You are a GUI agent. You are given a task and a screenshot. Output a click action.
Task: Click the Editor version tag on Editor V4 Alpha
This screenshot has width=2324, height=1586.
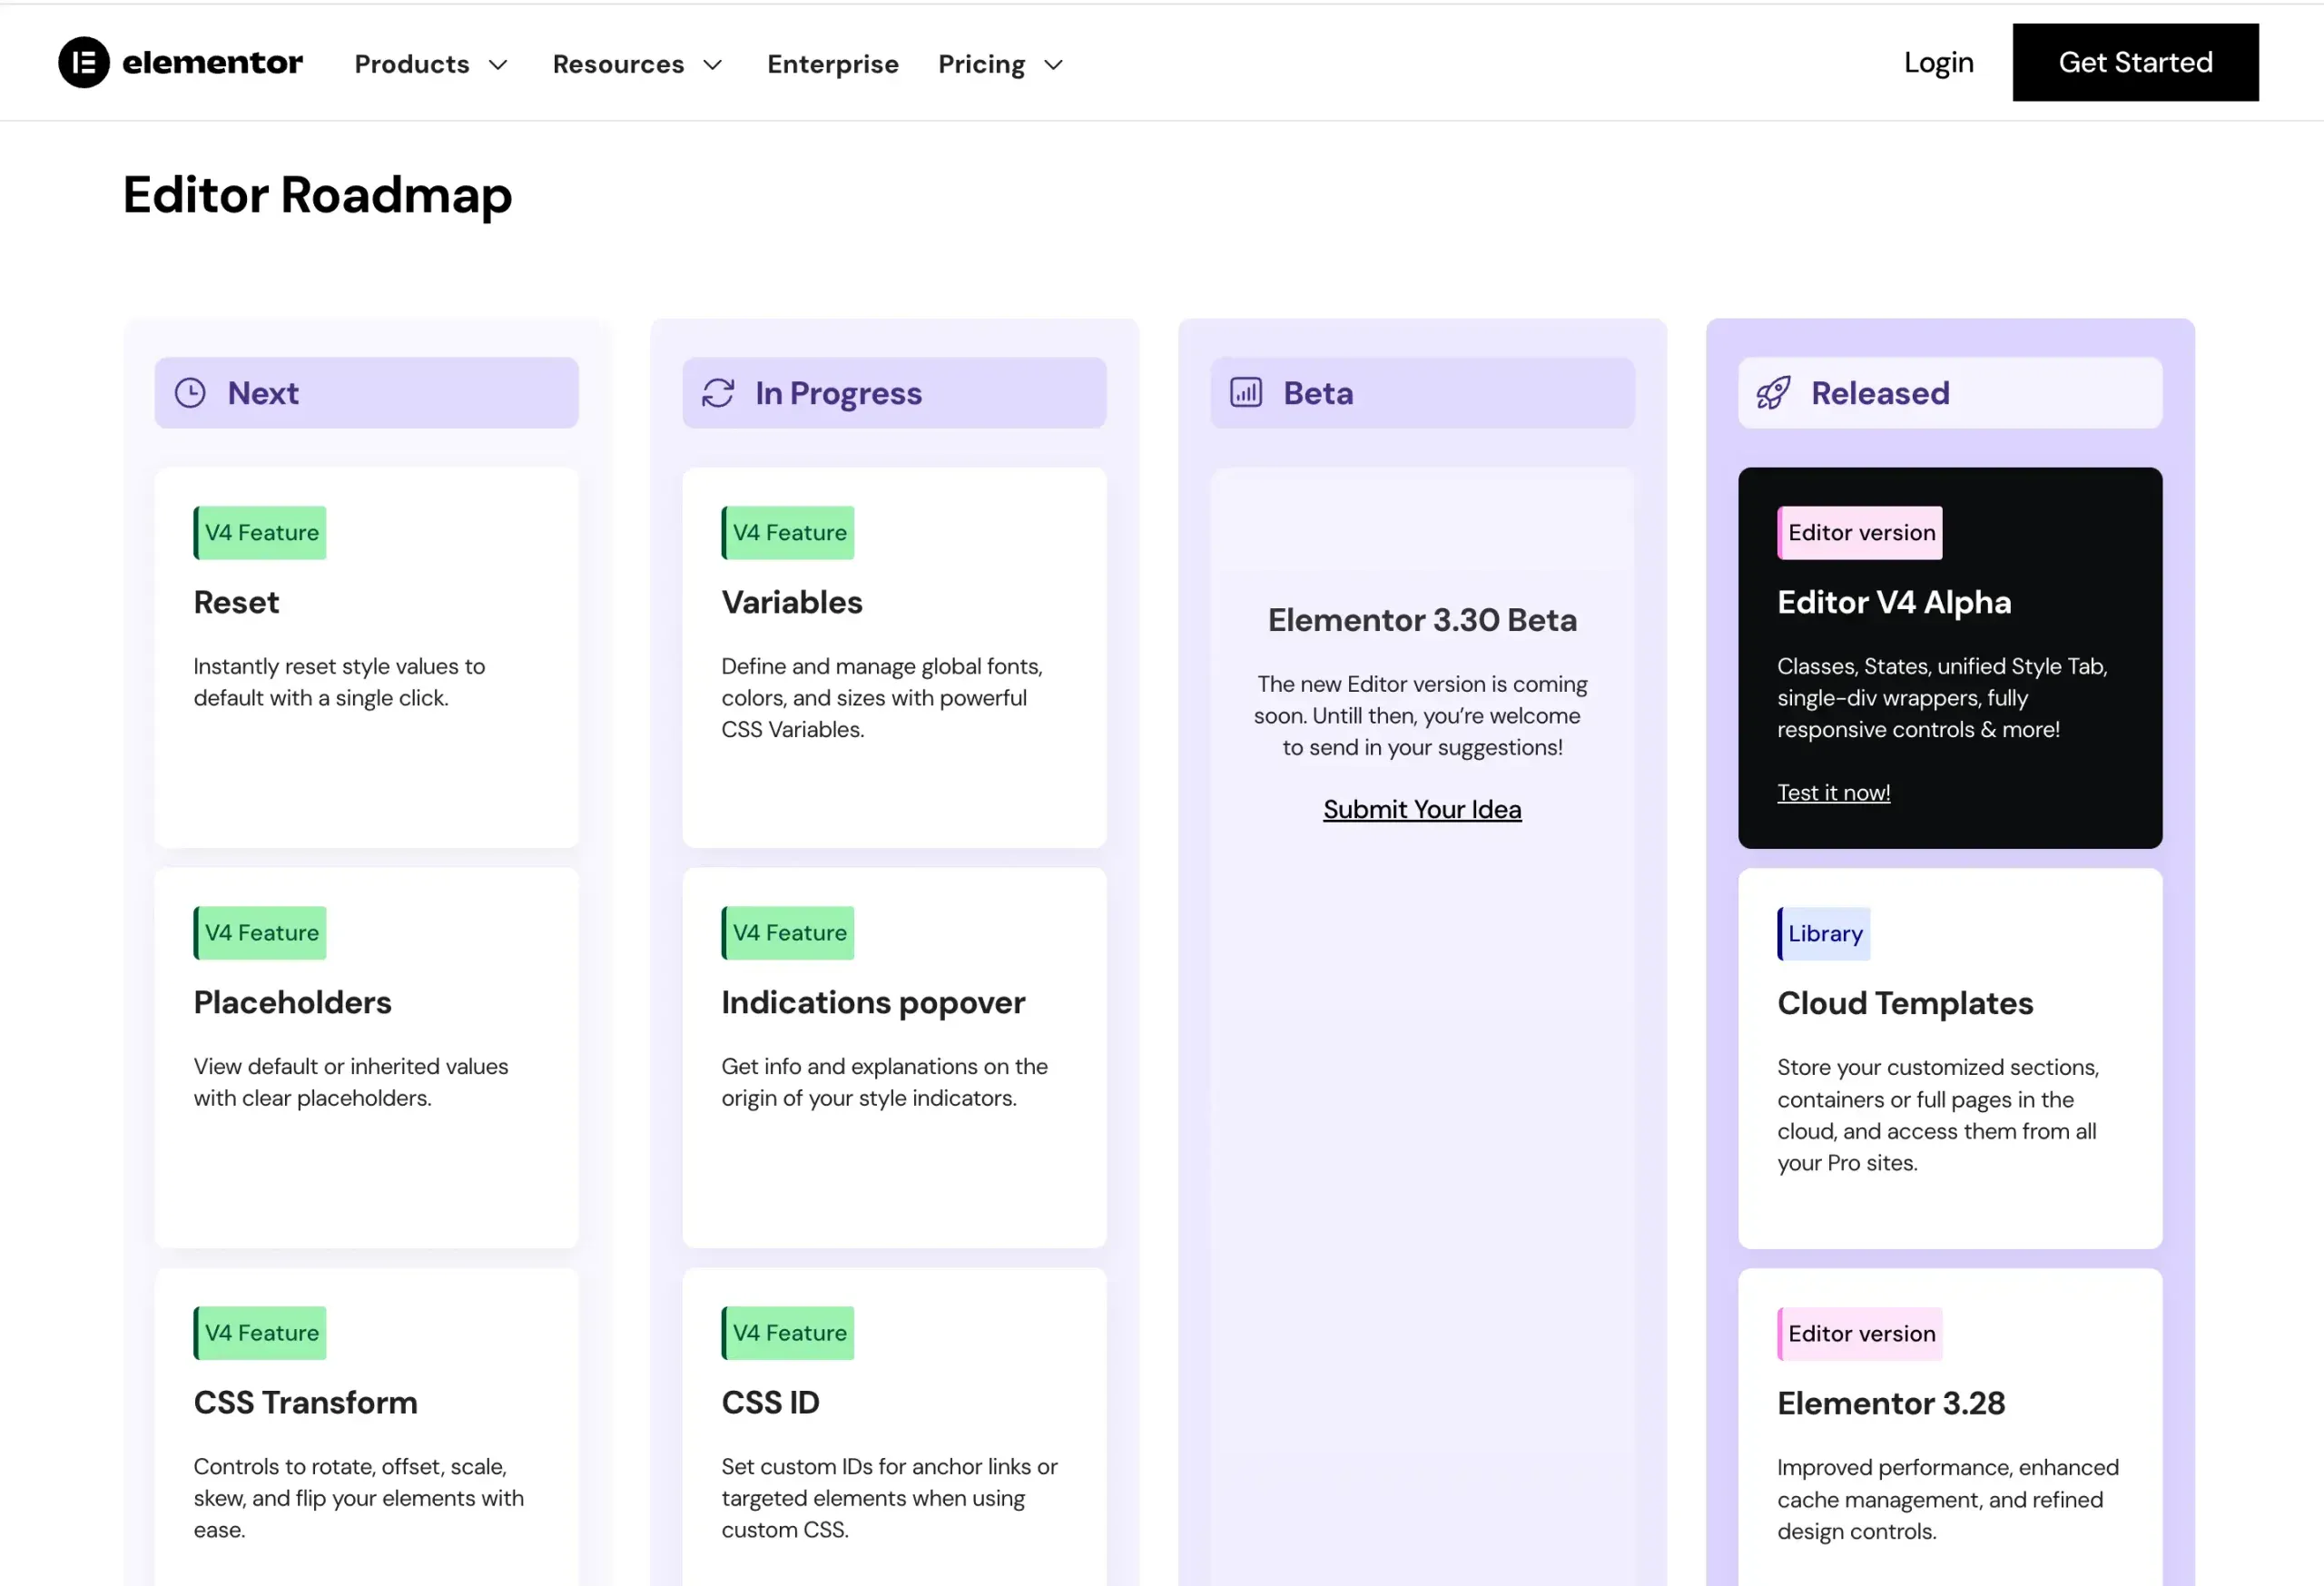pos(1860,533)
